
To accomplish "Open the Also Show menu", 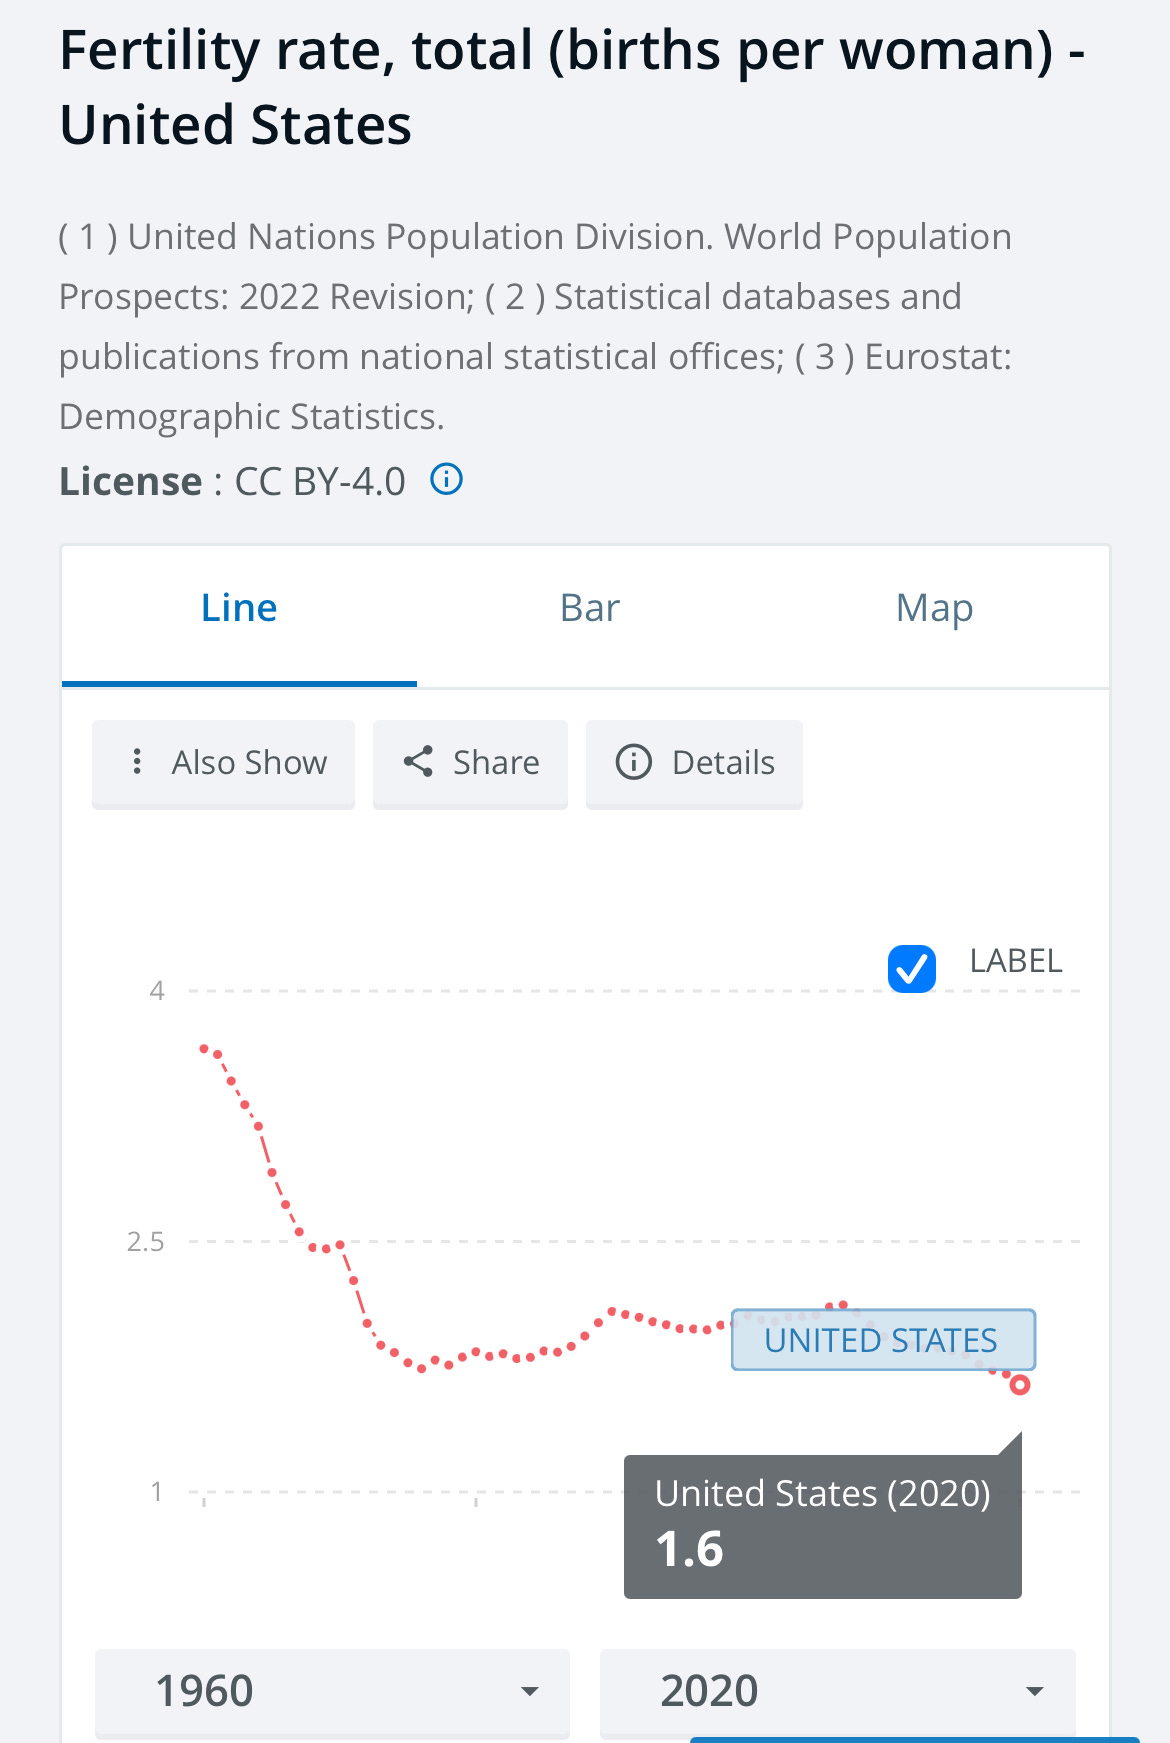I will tap(223, 763).
